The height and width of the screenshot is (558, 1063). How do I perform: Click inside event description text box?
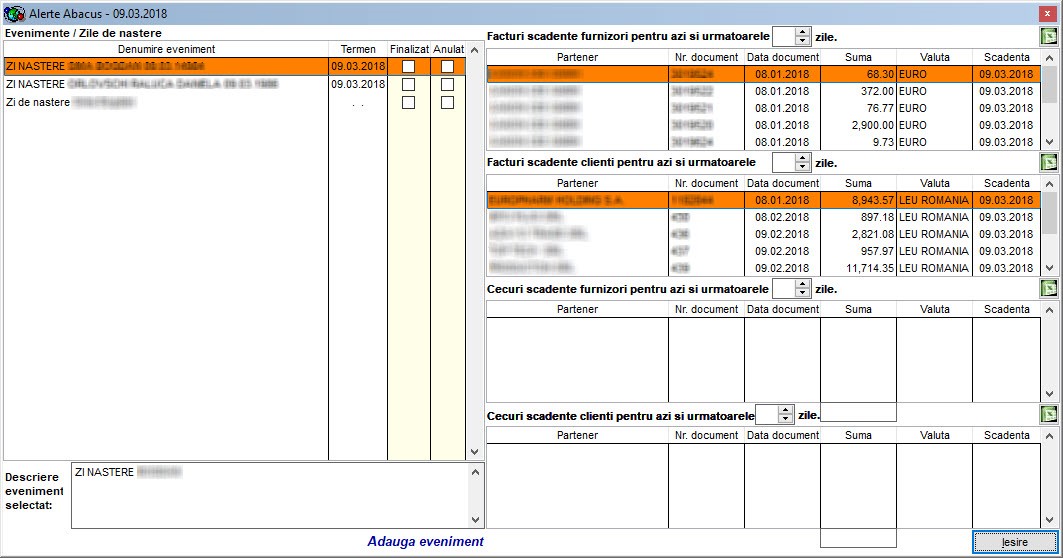pyautogui.click(x=269, y=496)
